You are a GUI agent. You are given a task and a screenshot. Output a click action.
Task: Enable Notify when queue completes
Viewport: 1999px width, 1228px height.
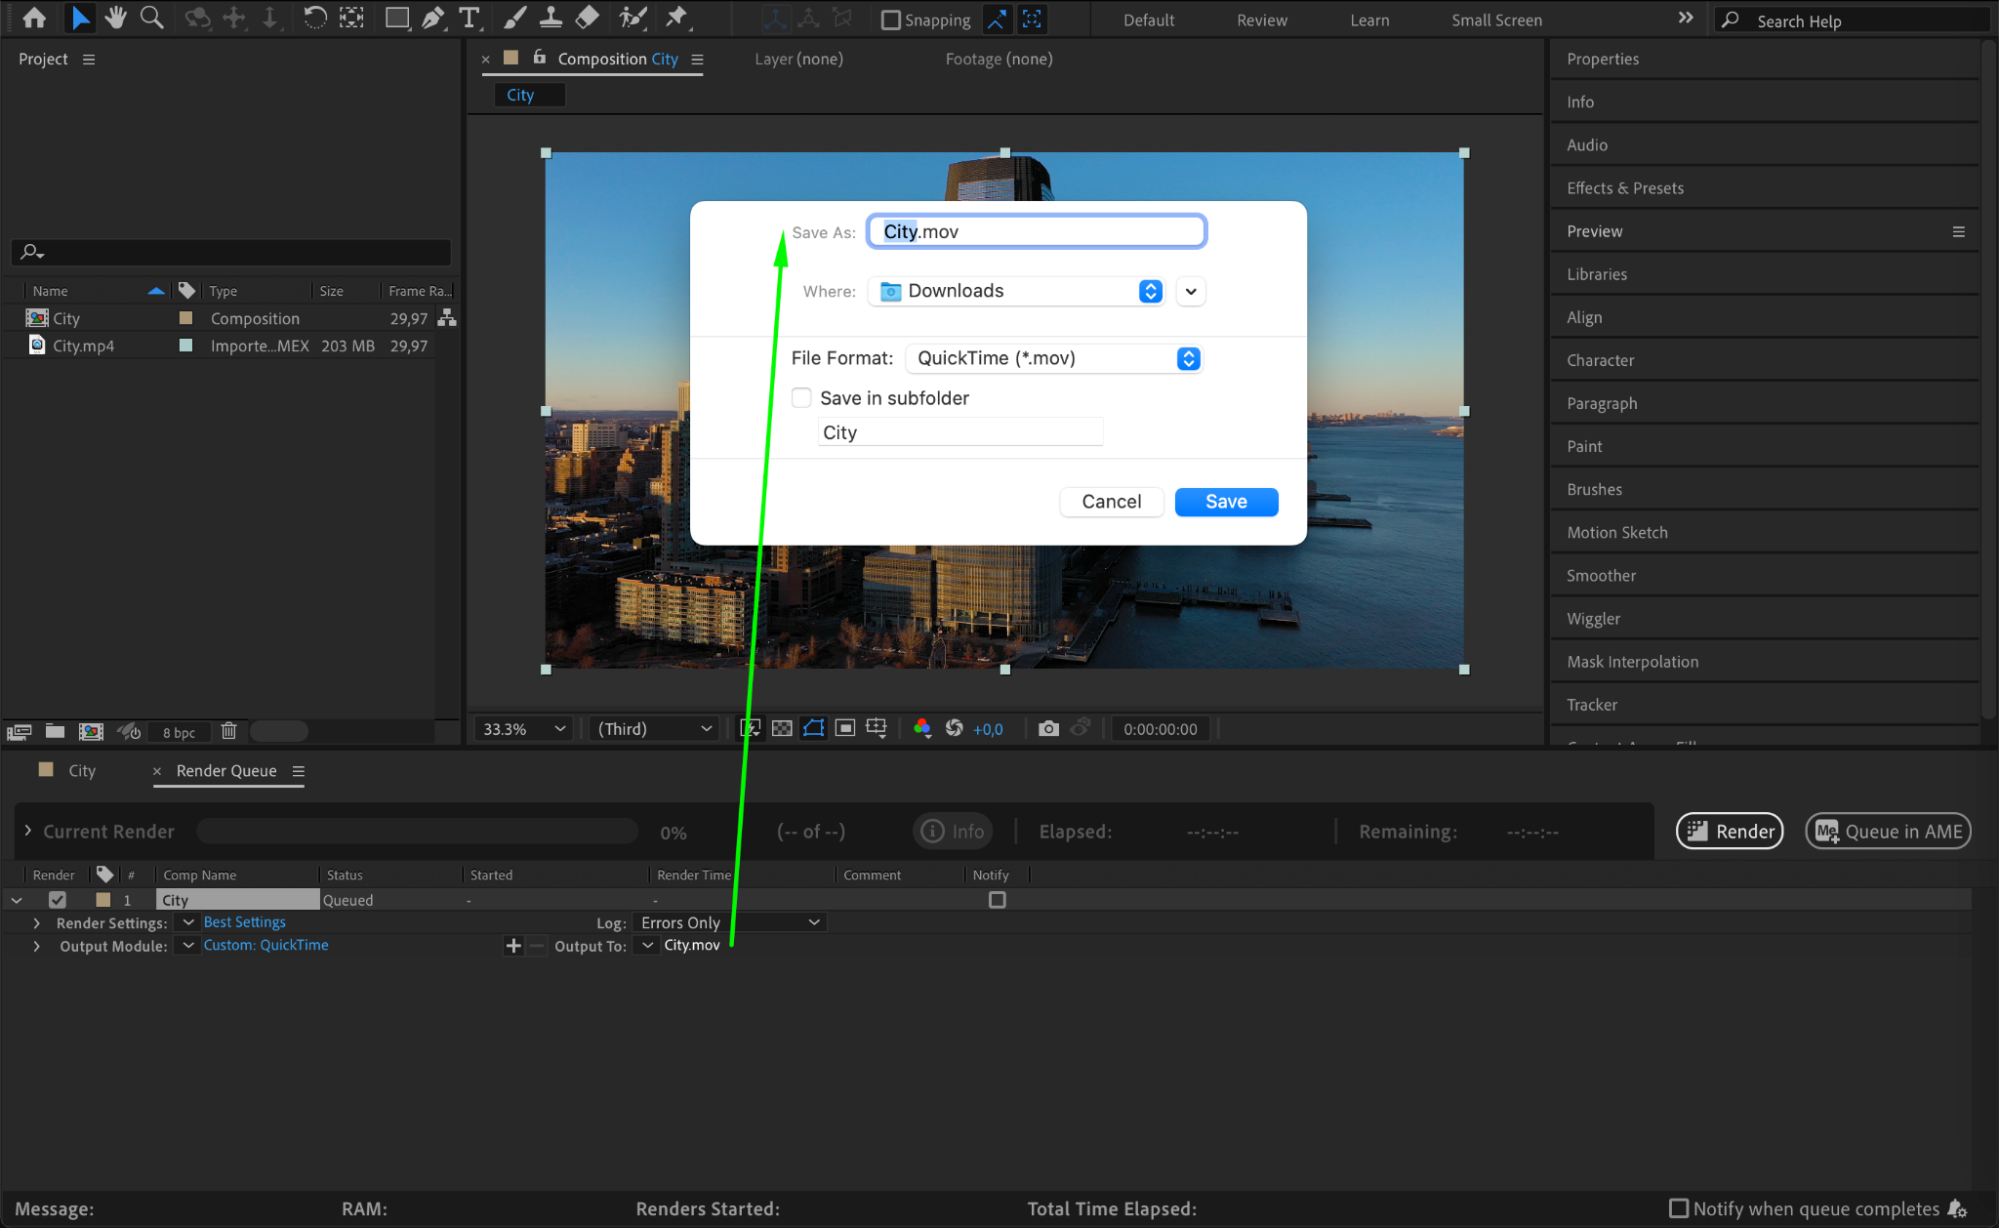[x=1679, y=1208]
